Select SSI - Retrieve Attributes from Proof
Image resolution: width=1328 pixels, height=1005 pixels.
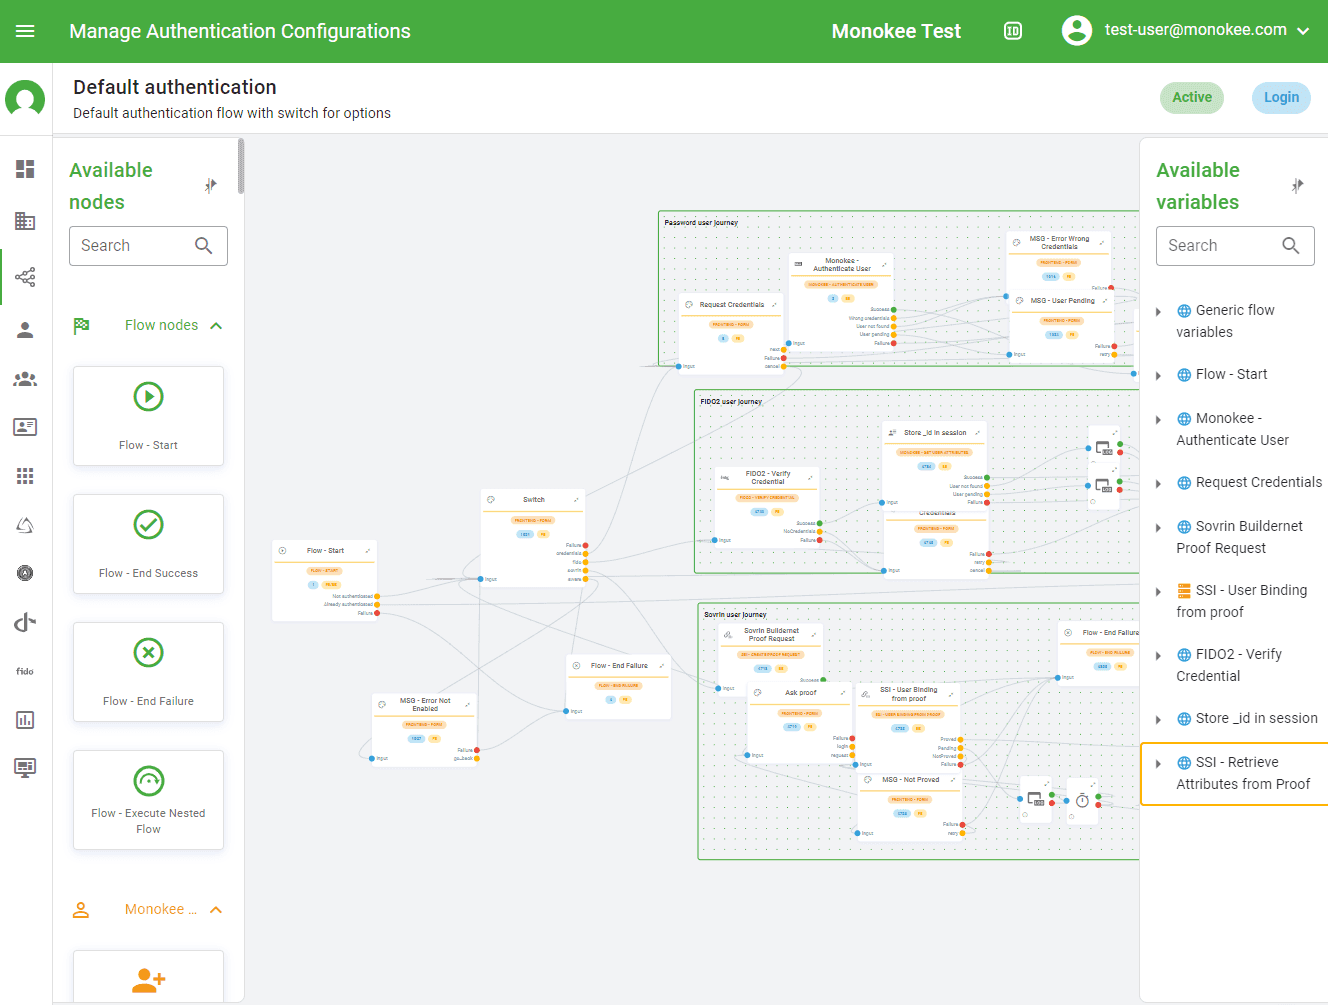[1242, 773]
